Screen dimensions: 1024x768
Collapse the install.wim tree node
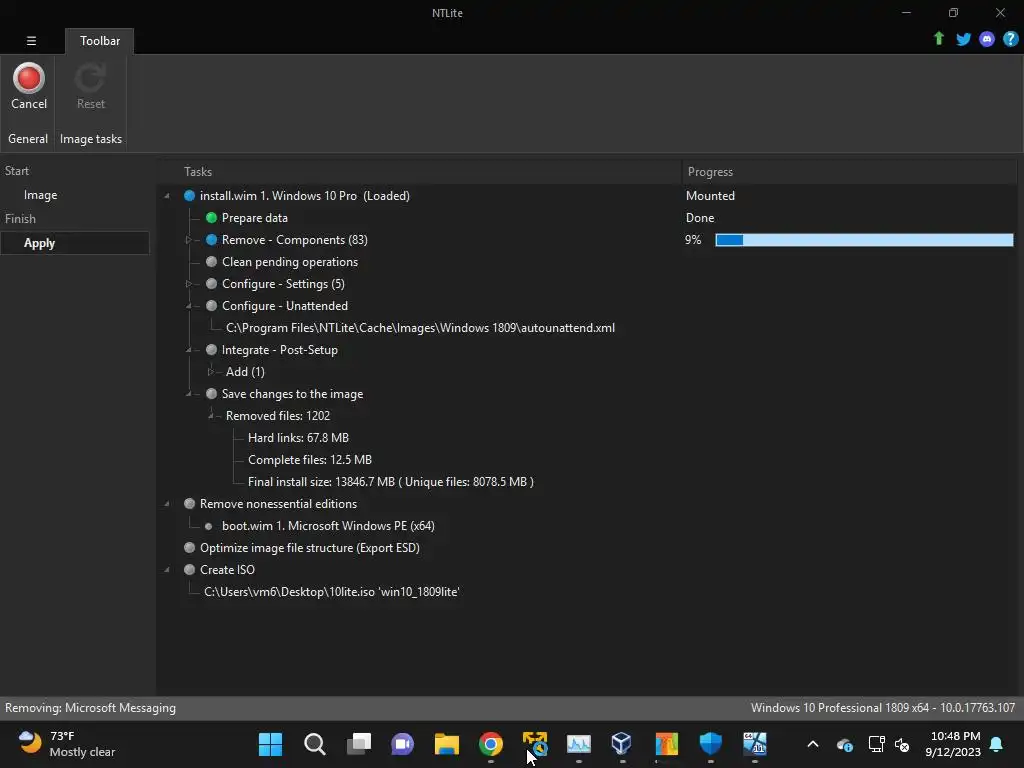pos(167,196)
